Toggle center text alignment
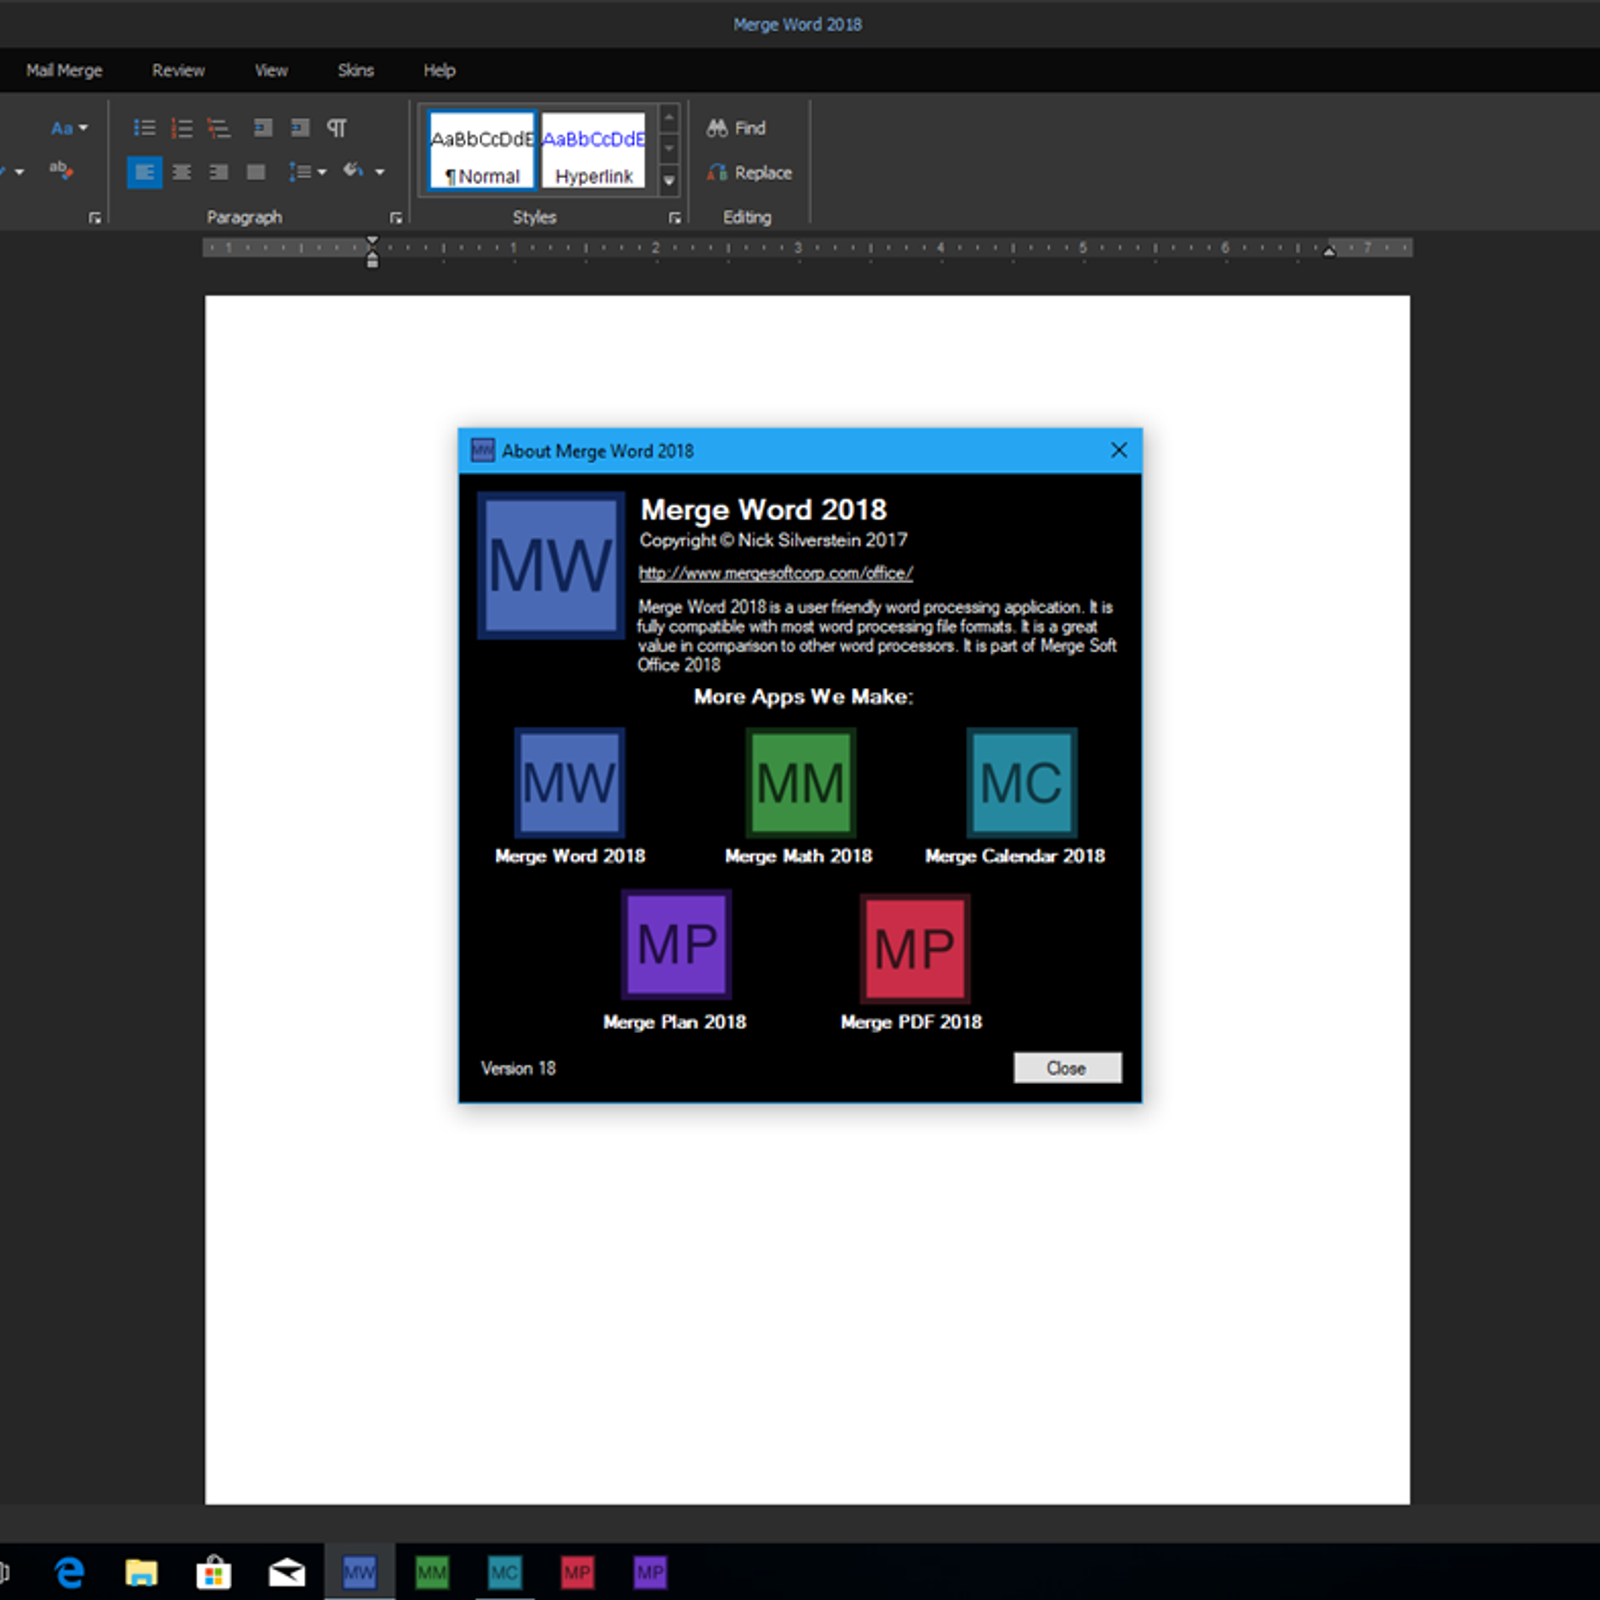 coord(182,172)
